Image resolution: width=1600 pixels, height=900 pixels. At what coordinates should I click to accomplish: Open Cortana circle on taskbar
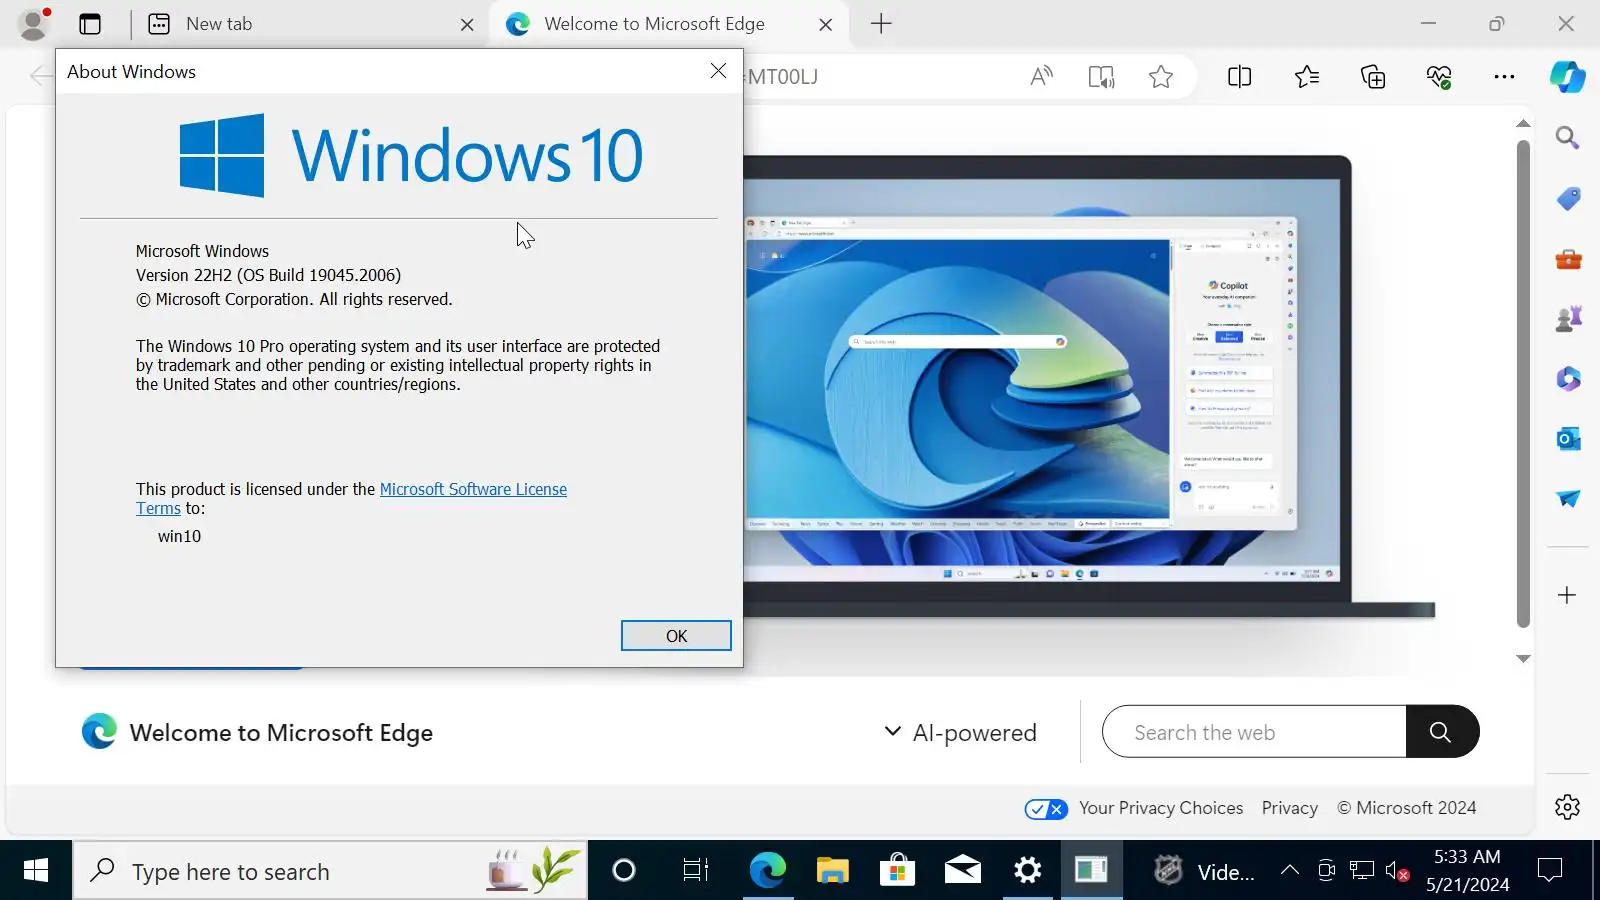click(623, 871)
